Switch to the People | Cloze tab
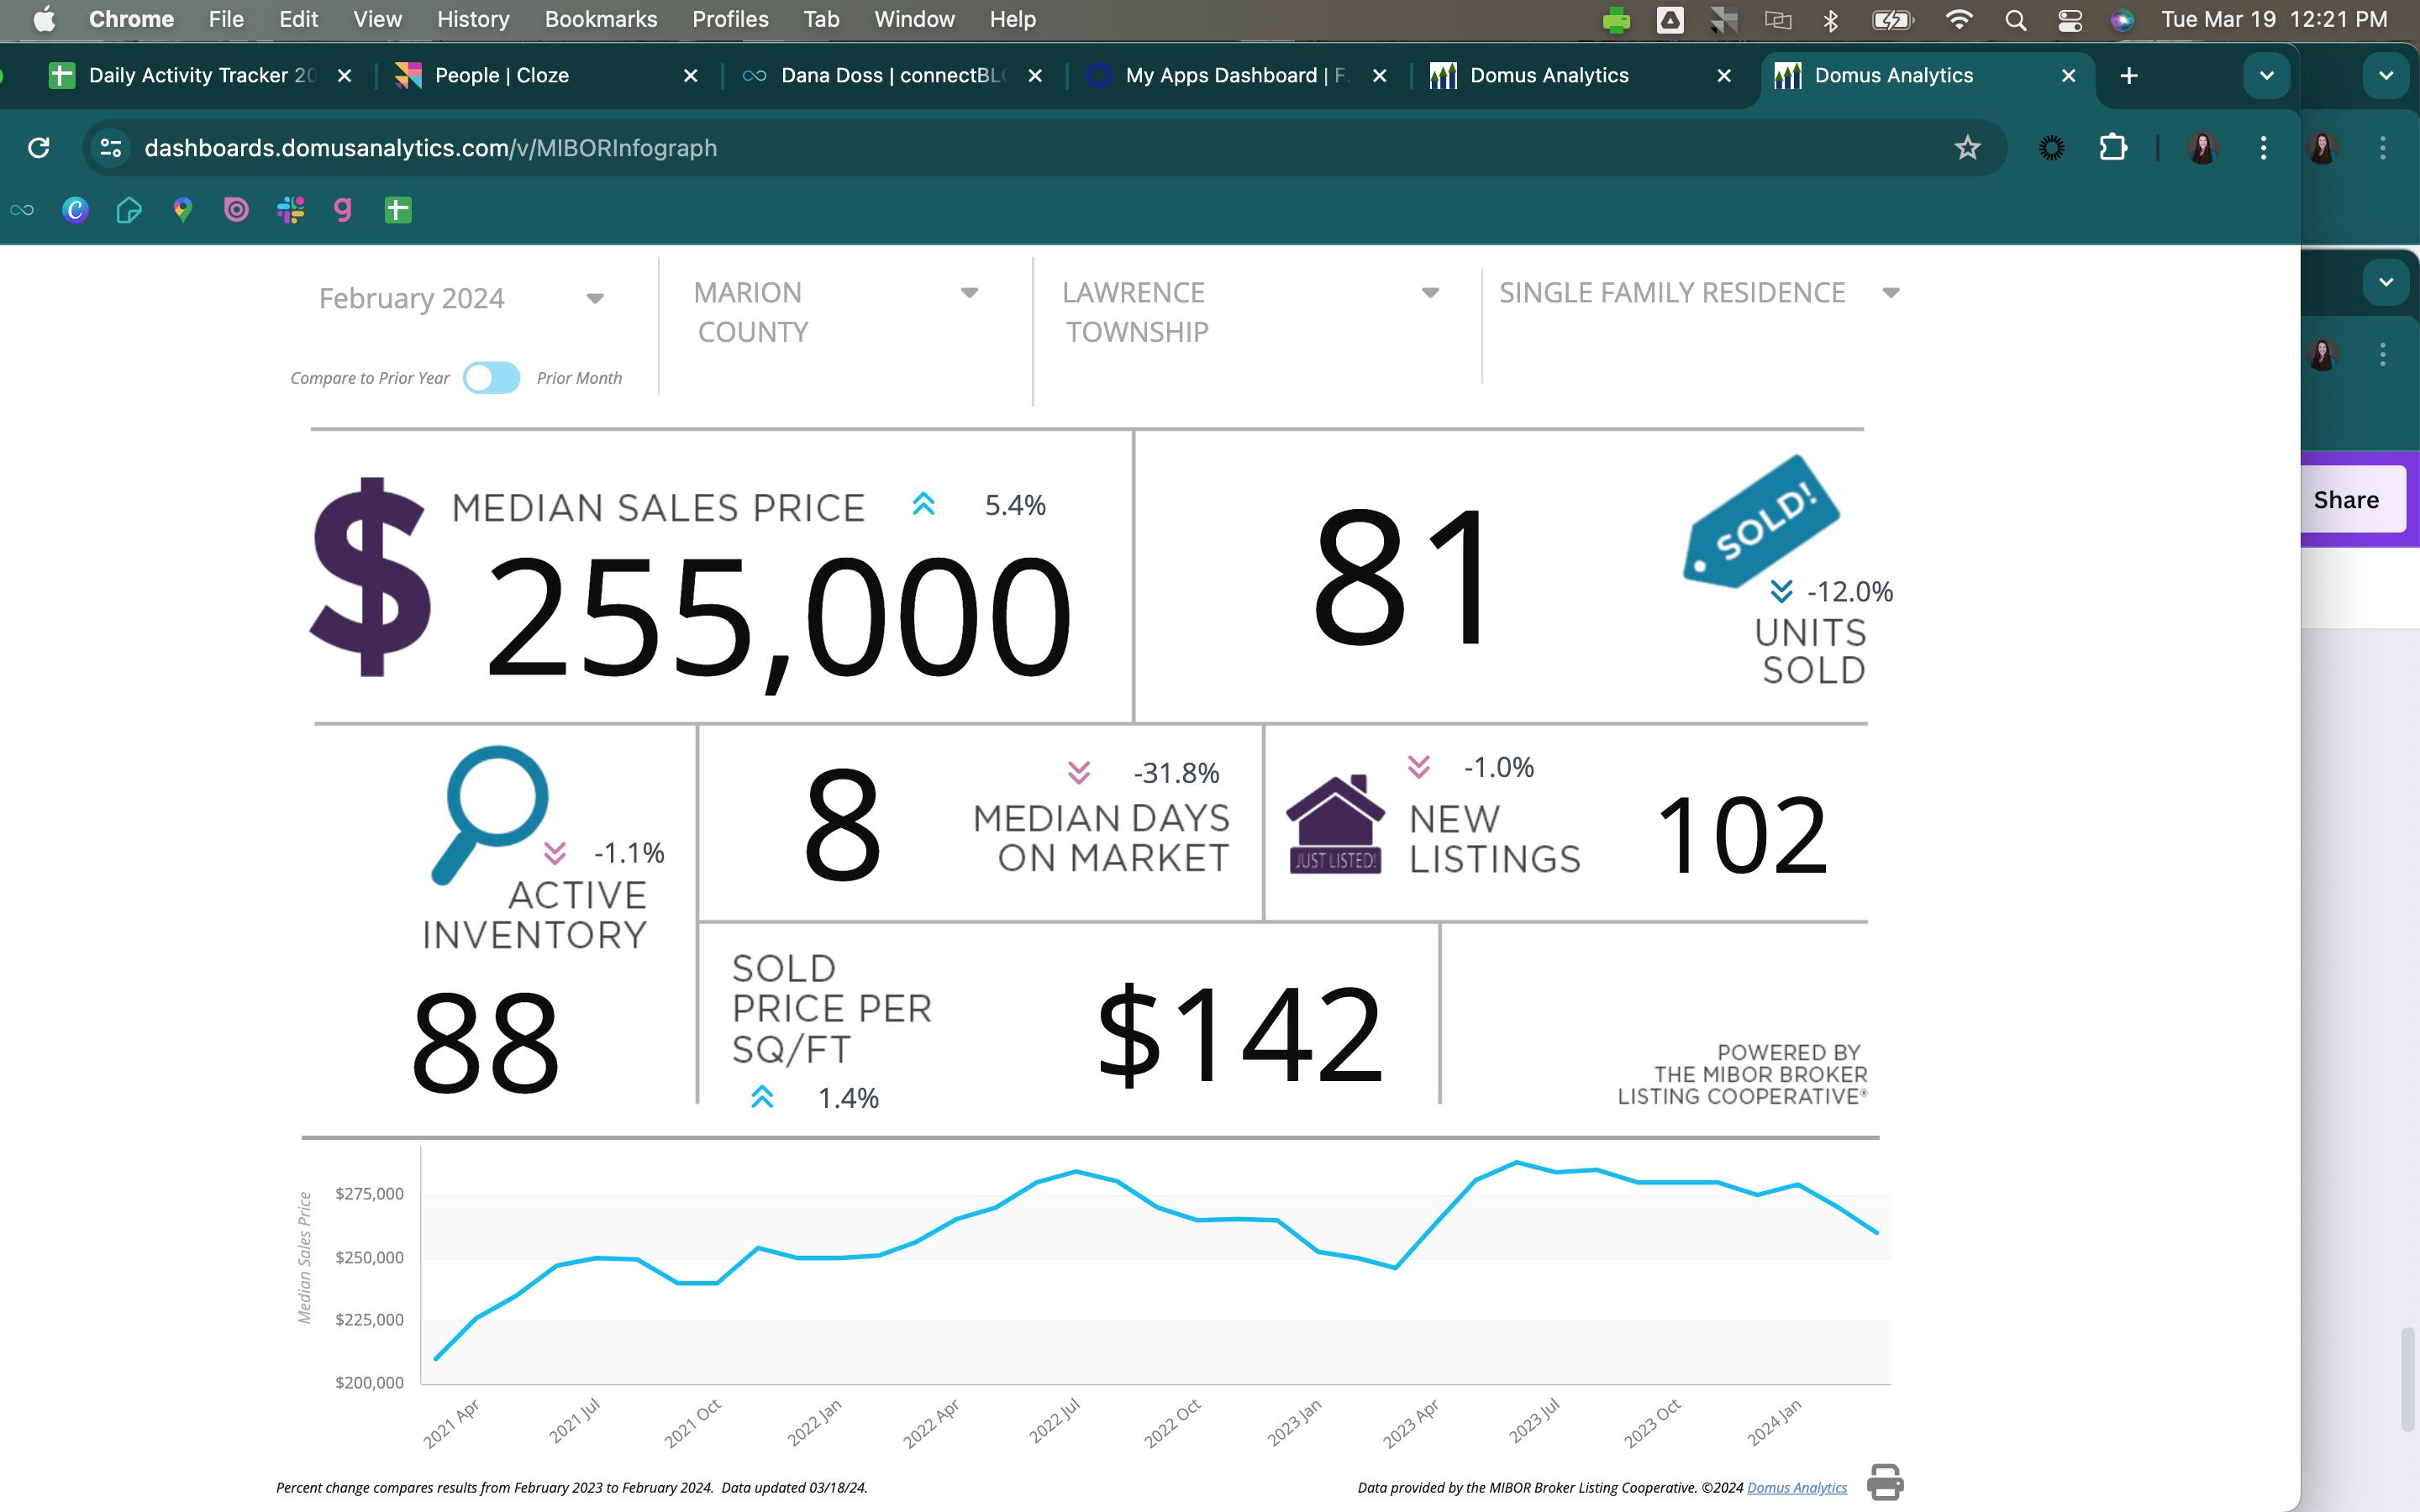The image size is (2420, 1512). click(x=501, y=76)
